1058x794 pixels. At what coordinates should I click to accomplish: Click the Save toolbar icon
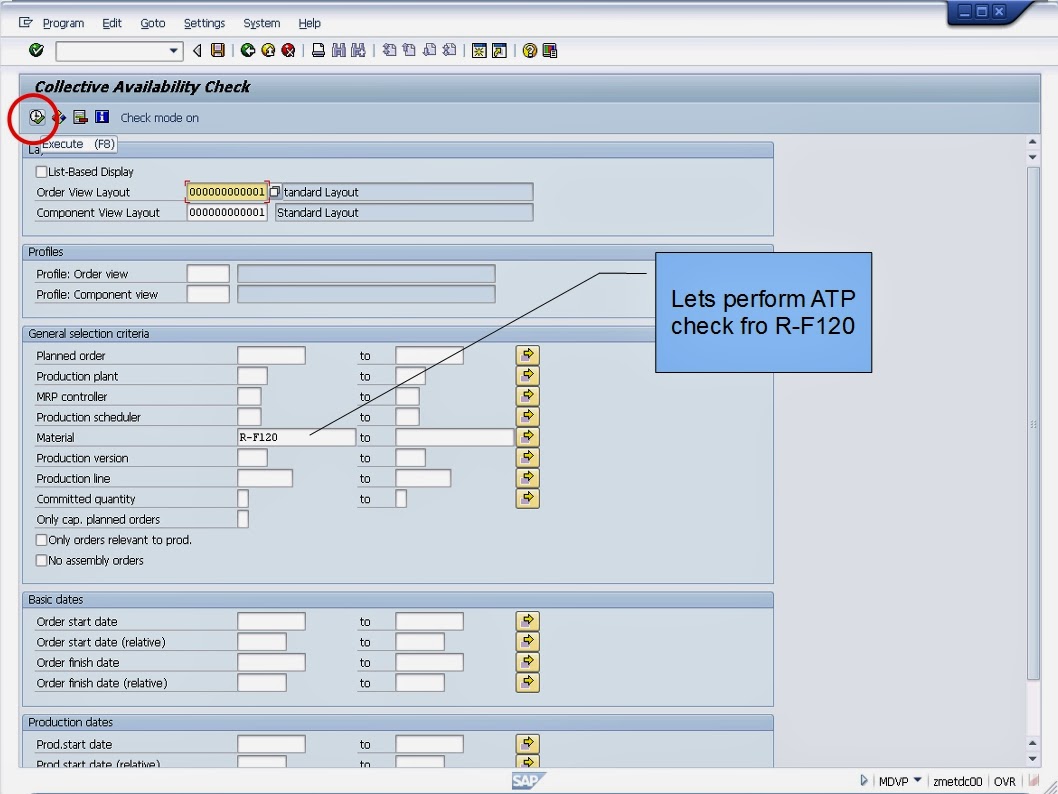[x=218, y=49]
